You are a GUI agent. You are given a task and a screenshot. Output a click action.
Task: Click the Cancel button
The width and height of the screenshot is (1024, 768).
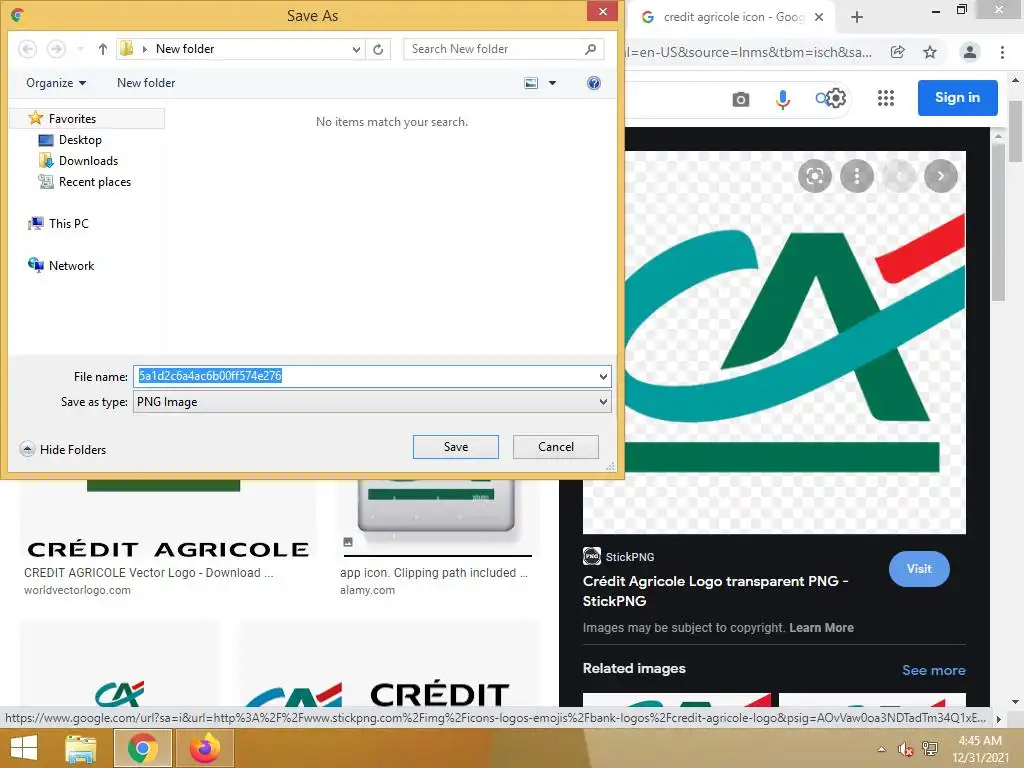point(556,447)
